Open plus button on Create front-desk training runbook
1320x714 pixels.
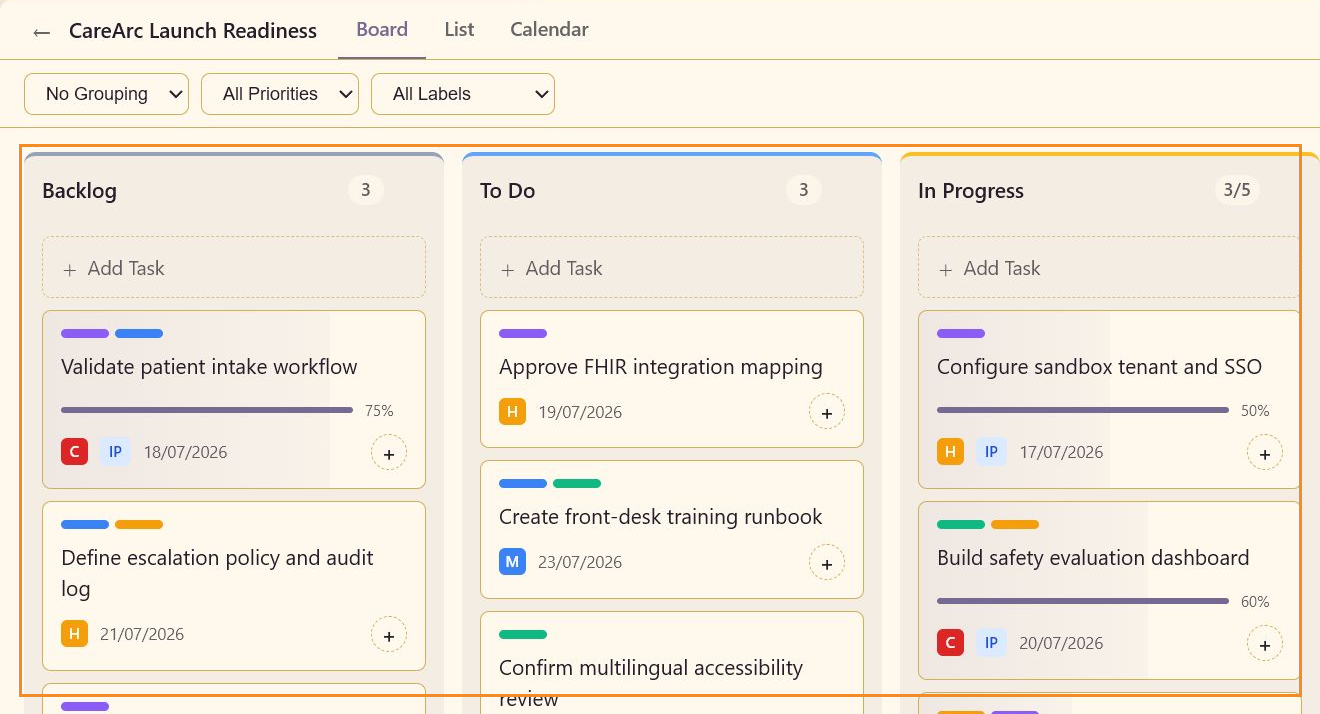point(827,563)
